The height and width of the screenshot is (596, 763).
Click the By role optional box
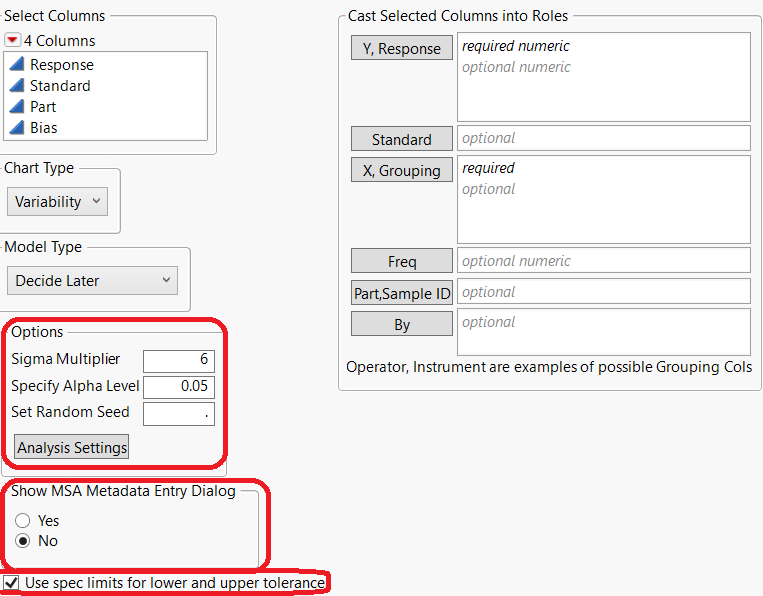(604, 332)
